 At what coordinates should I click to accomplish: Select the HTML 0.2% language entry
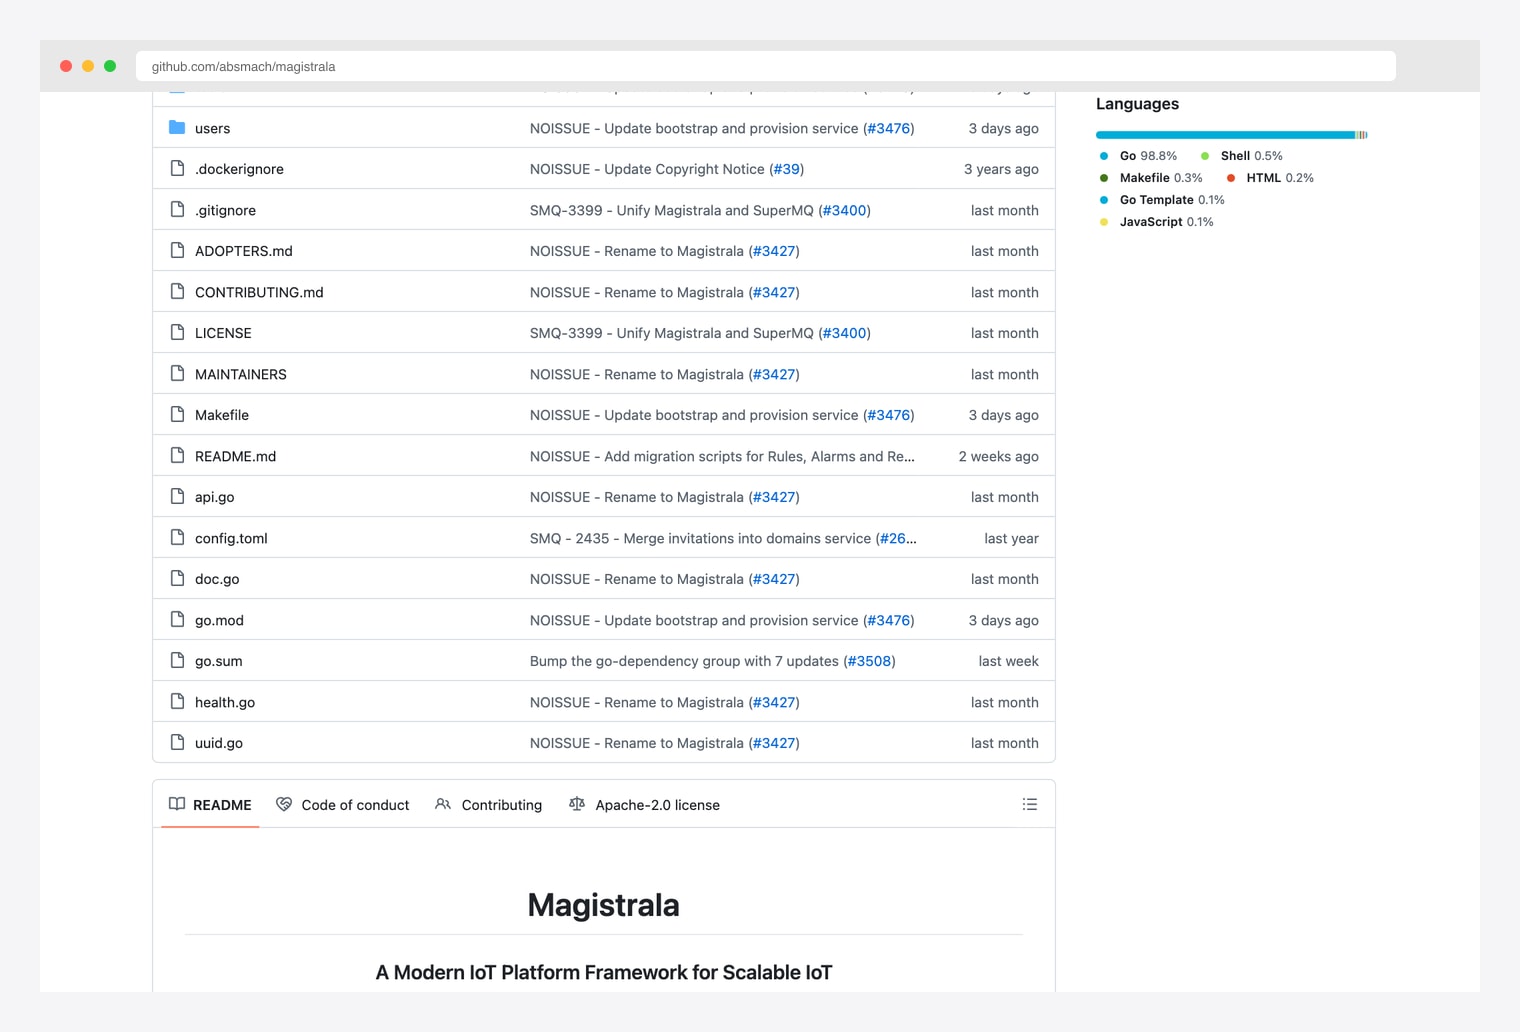click(1270, 178)
